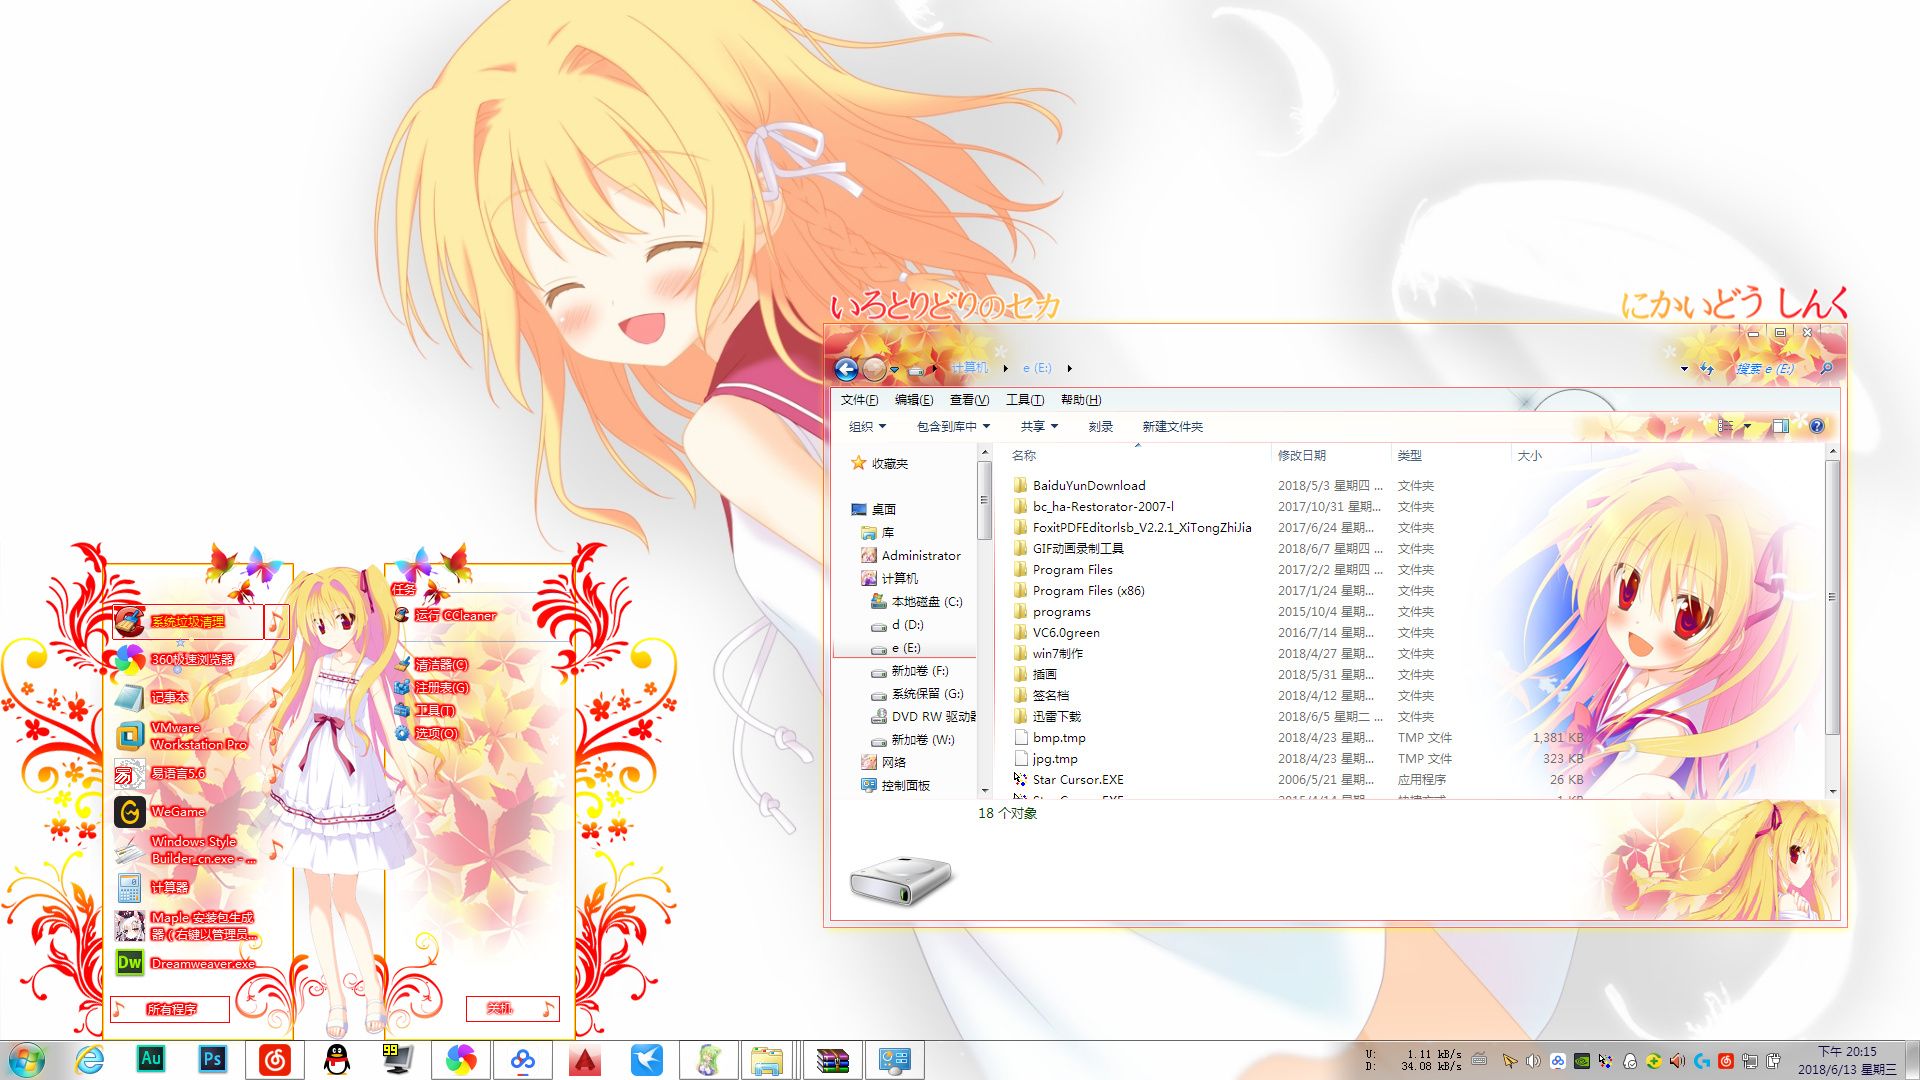
Task: Select the Star Cursor.EXE file
Action: click(x=1078, y=779)
